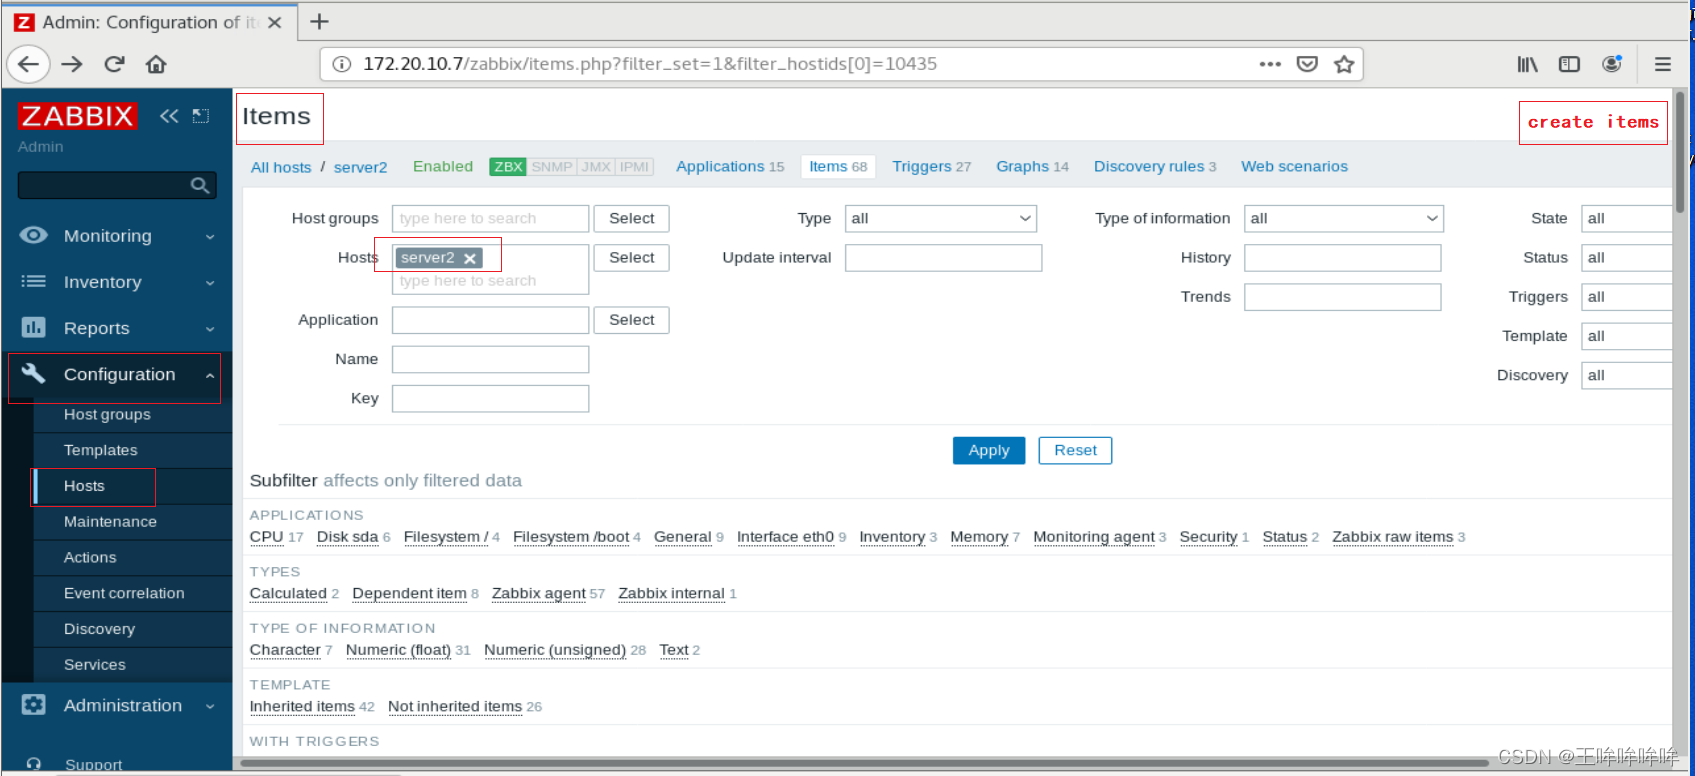Open the browser hamburger menu
The height and width of the screenshot is (776, 1695).
point(1663,64)
